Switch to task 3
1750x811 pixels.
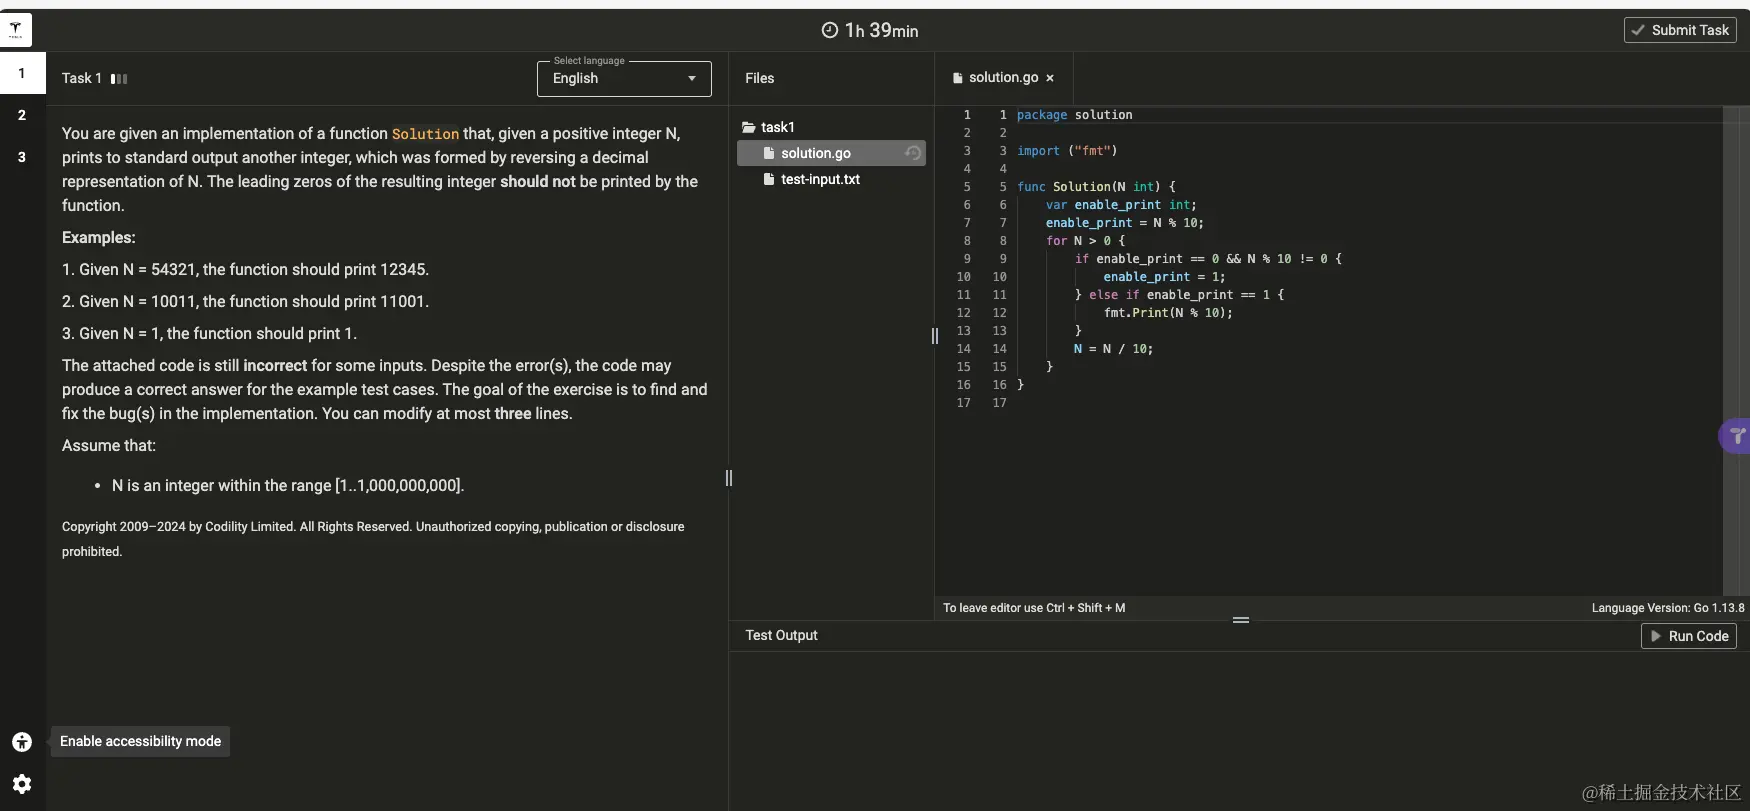click(22, 157)
